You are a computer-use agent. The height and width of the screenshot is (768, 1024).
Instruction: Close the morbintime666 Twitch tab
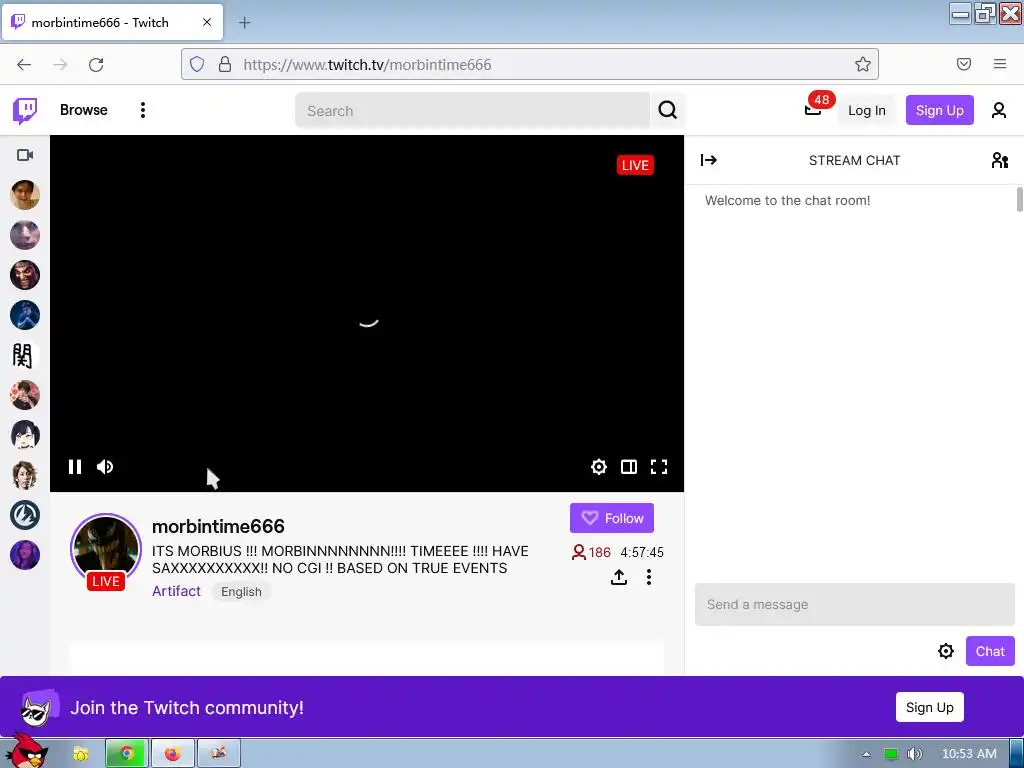pos(207,22)
